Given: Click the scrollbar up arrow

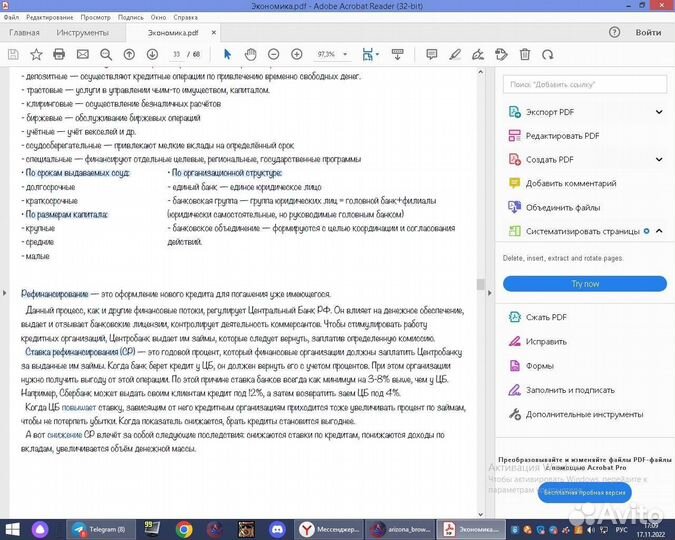Looking at the screenshot, I should [x=480, y=72].
